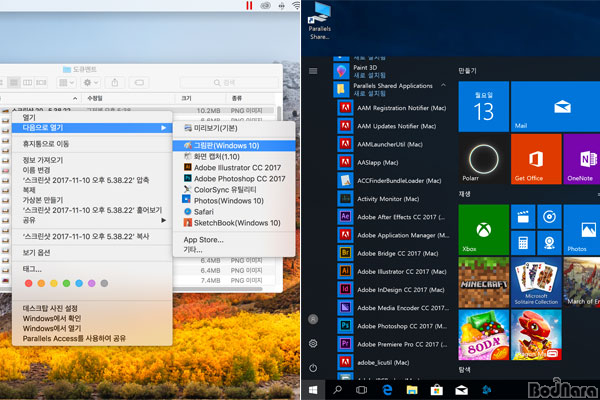This screenshot has width=600, height=400.
Task: Launch Adobe Illustrator CC 2017 (Mac) in Start
Action: (393, 271)
